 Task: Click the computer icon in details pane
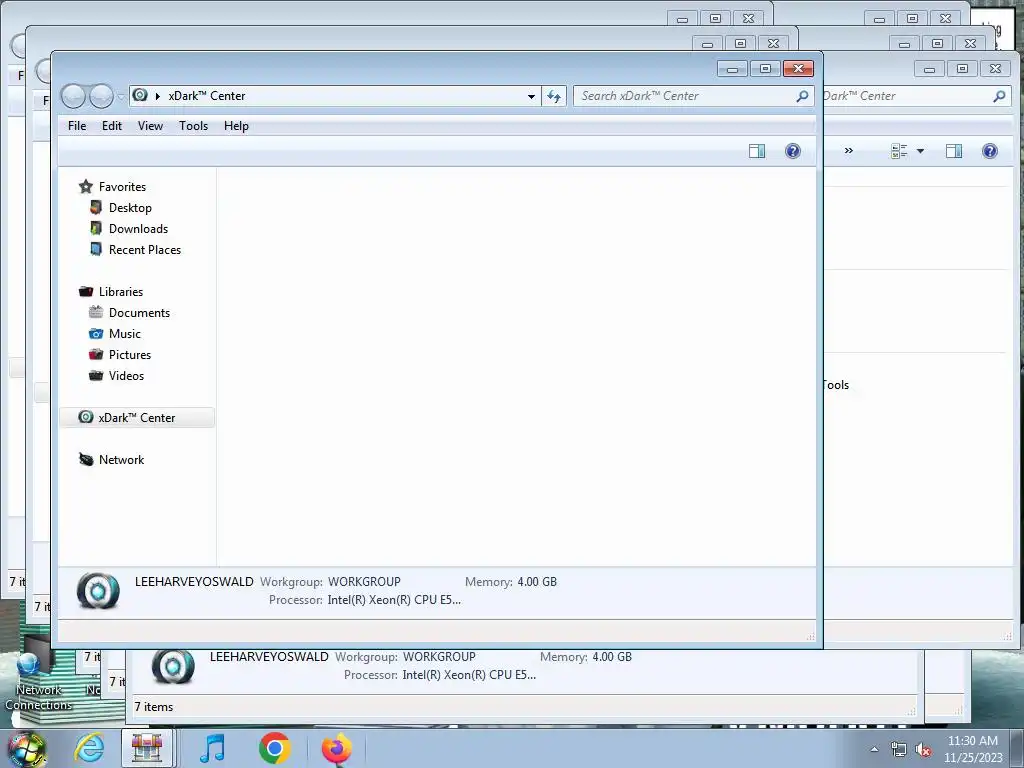click(98, 591)
